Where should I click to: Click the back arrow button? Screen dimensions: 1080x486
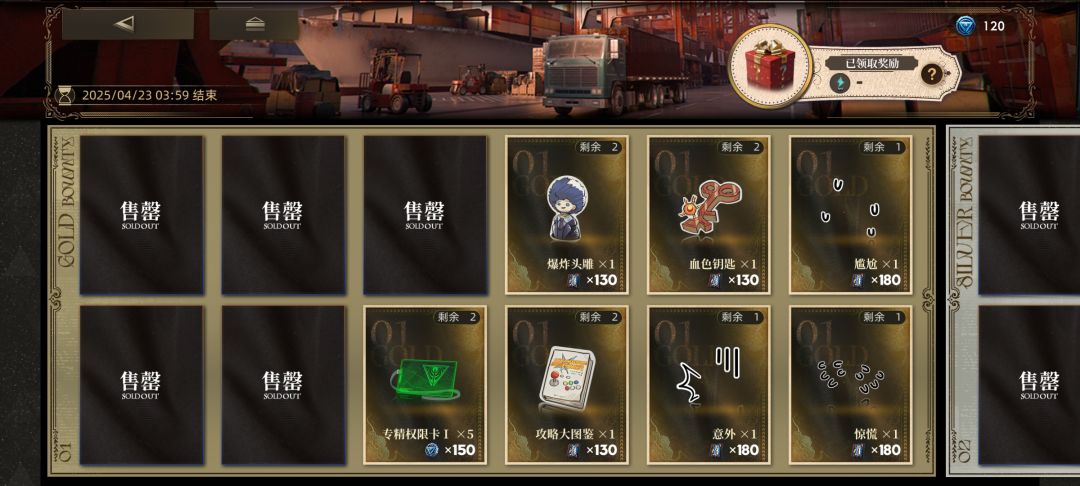click(x=127, y=24)
